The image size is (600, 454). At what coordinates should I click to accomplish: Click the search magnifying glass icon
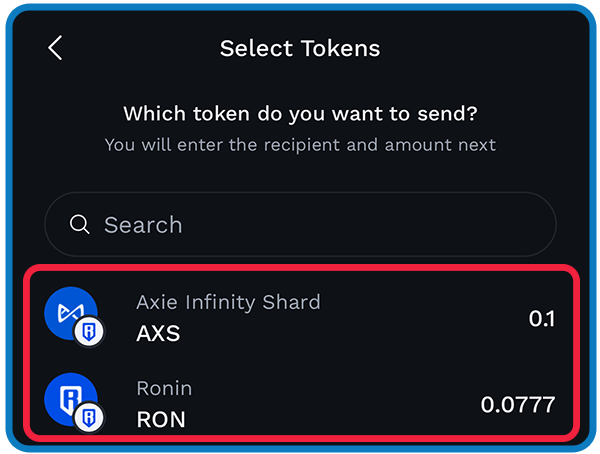coord(80,224)
